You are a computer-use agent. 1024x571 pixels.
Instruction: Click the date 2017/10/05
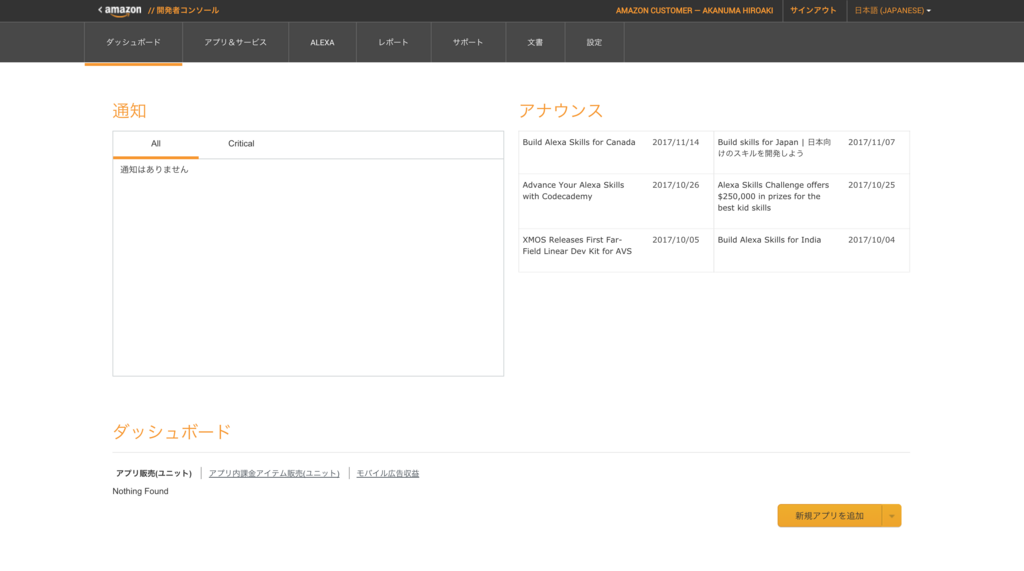[675, 240]
